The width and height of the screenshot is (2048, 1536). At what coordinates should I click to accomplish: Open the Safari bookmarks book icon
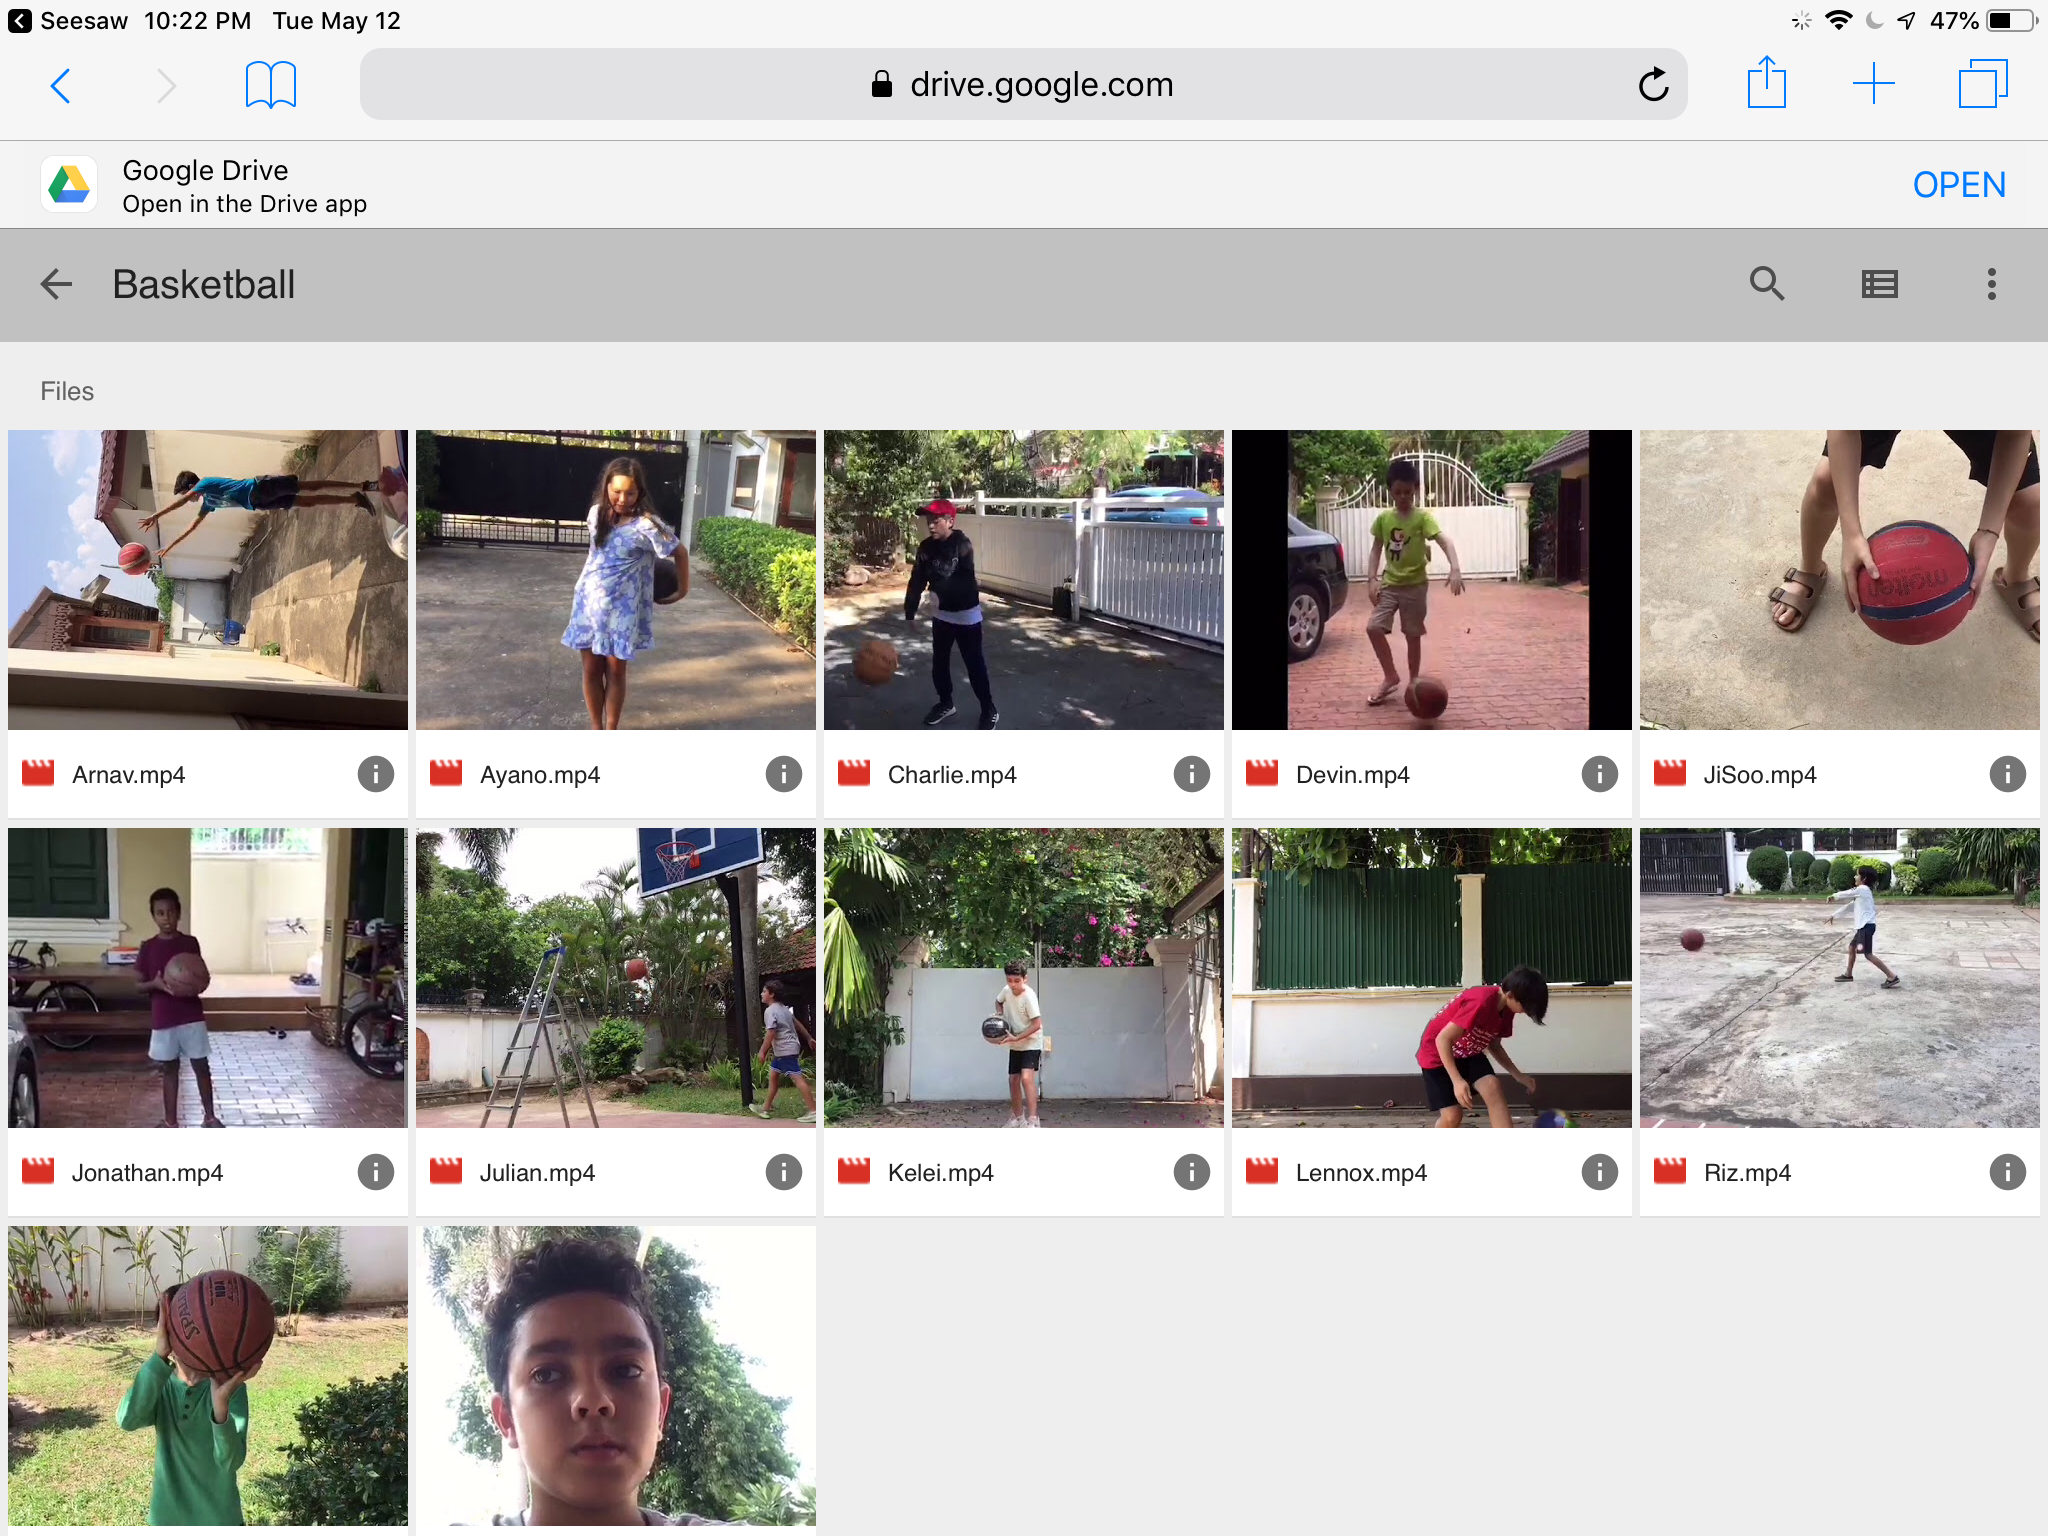pyautogui.click(x=270, y=85)
